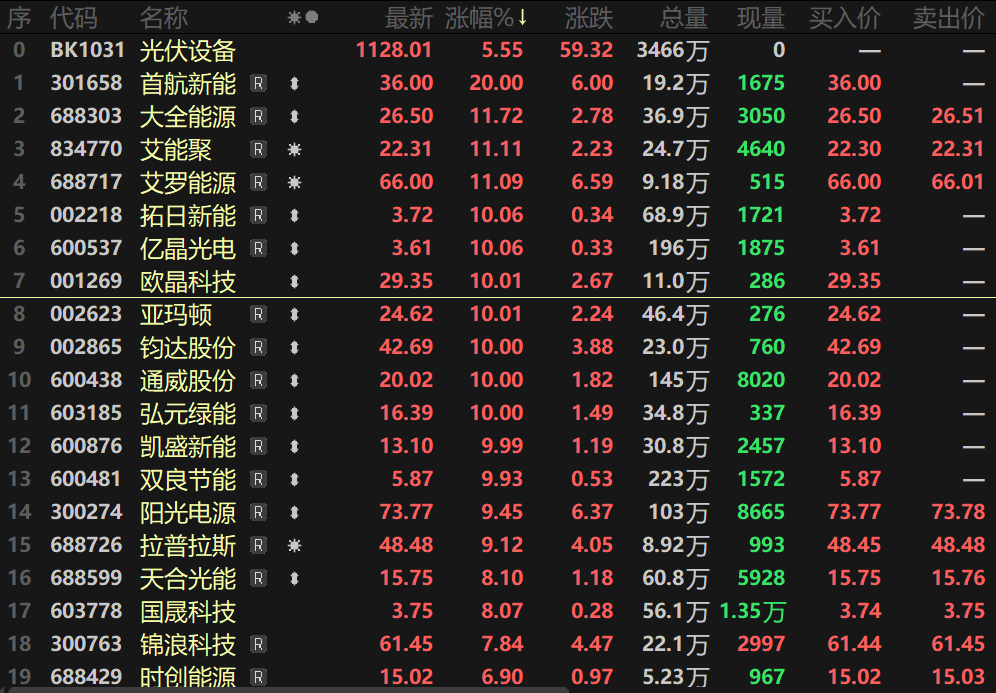Click the up-down marker icon for 天合光能
Screen dimensions: 996x693
[x=294, y=579]
